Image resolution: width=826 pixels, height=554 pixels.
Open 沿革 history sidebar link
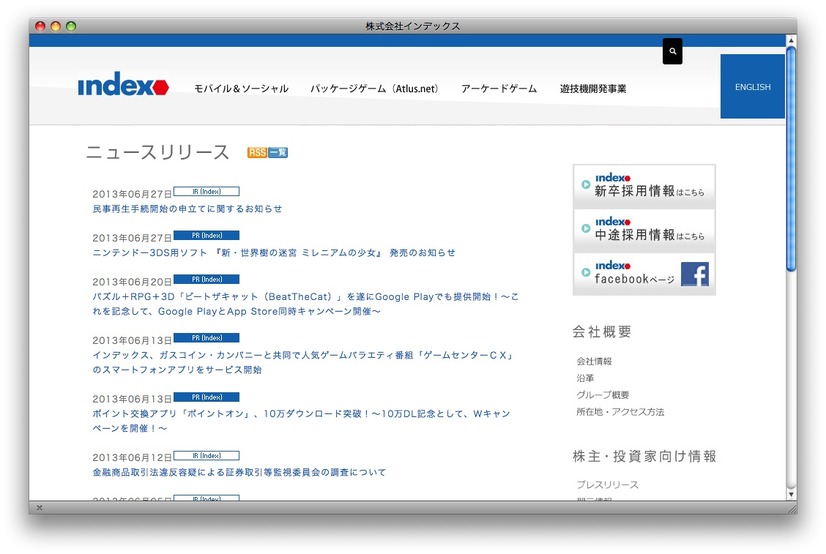585,378
